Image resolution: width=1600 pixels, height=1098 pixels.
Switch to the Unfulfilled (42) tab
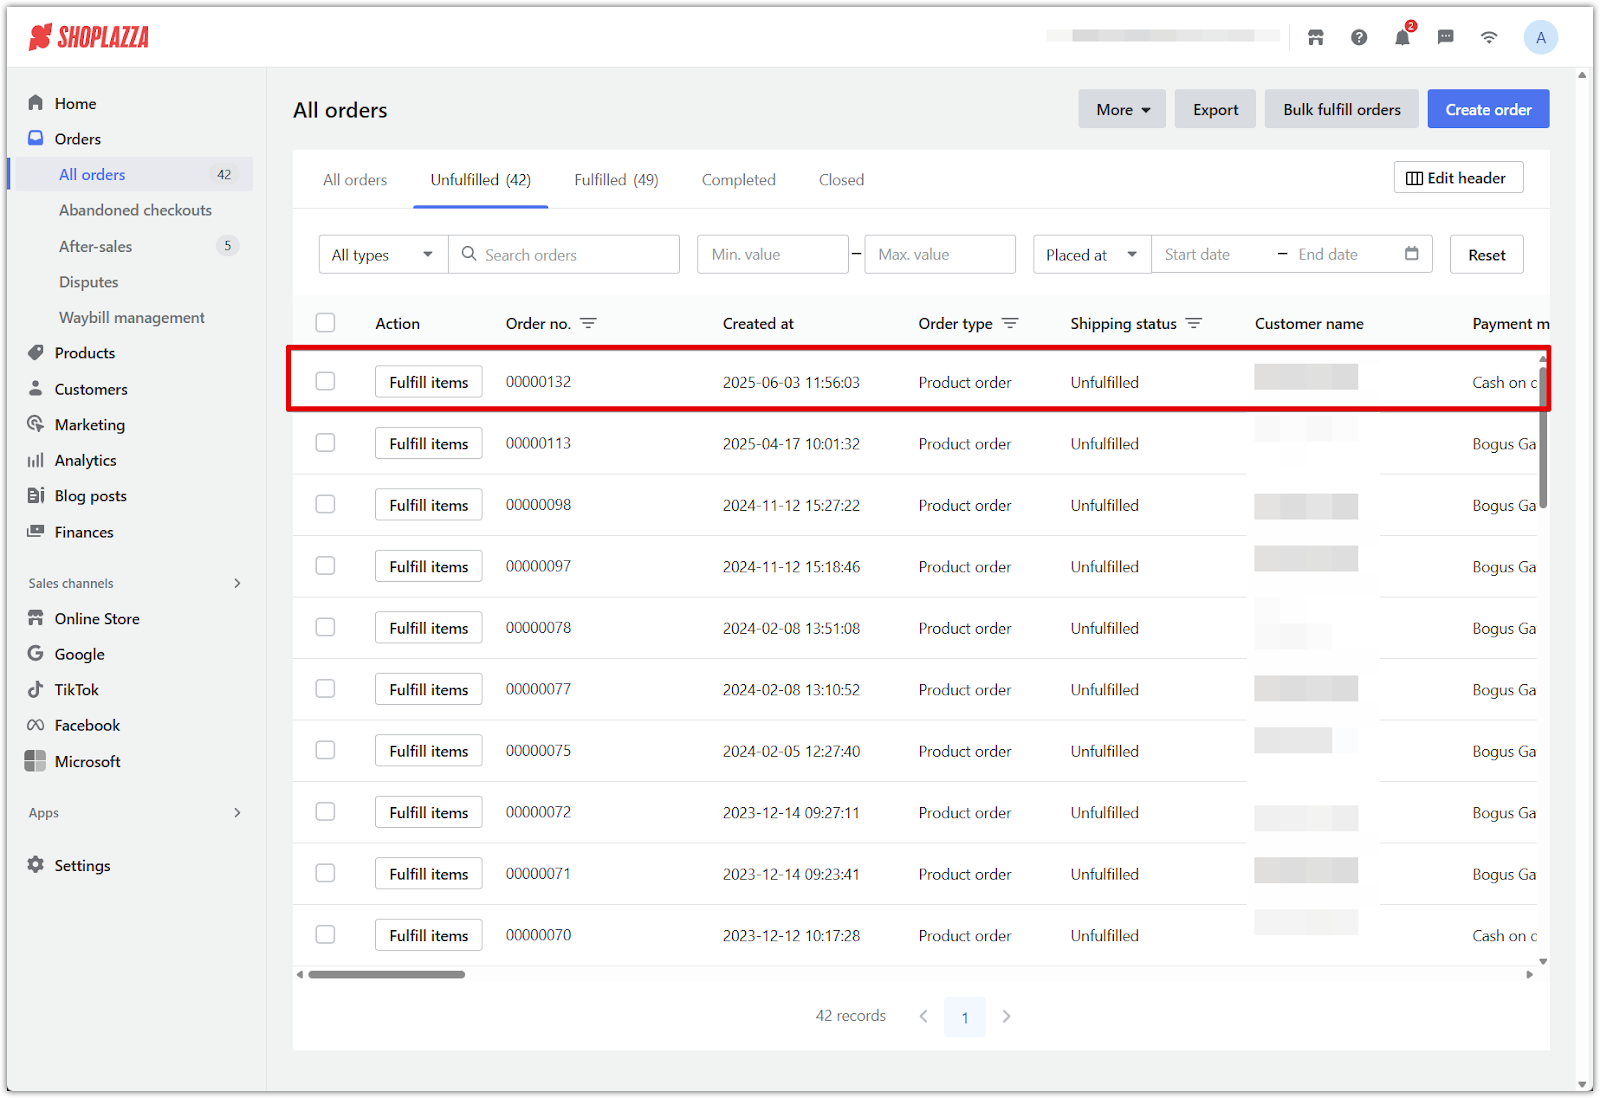point(481,180)
